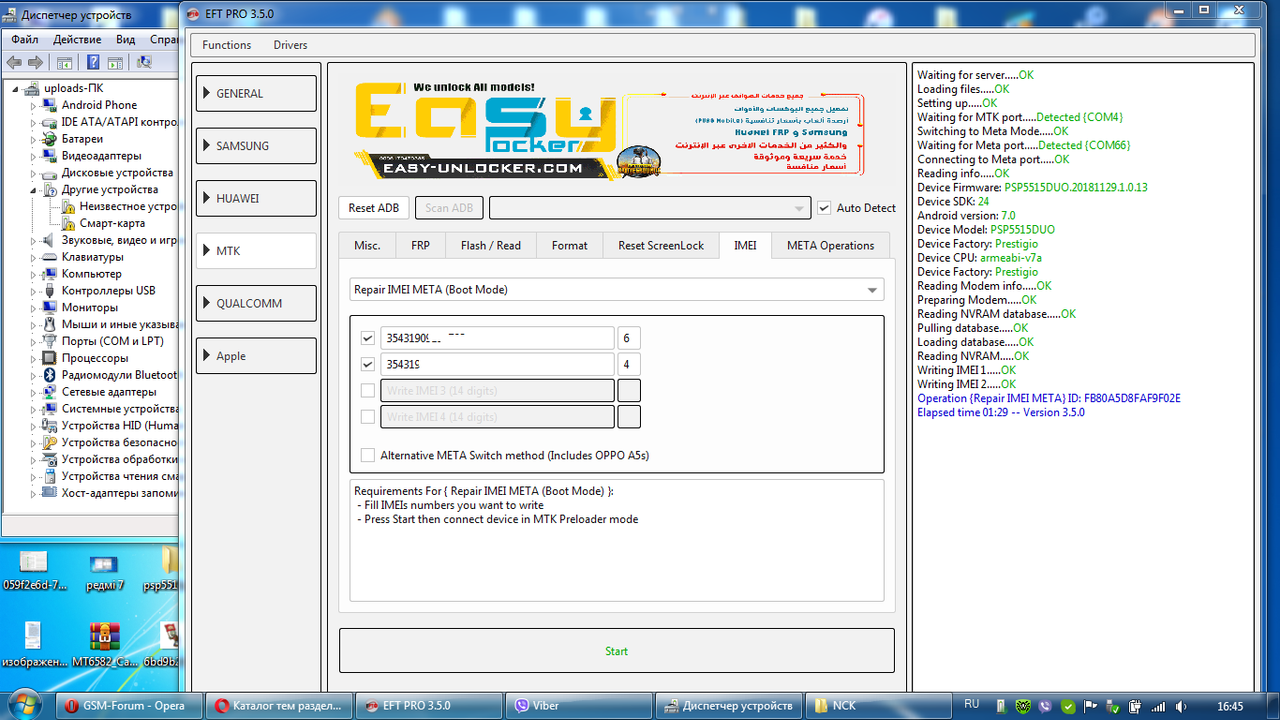Click the first IMEI check digit field
Viewport: 1280px width, 720px height.
(x=629, y=338)
